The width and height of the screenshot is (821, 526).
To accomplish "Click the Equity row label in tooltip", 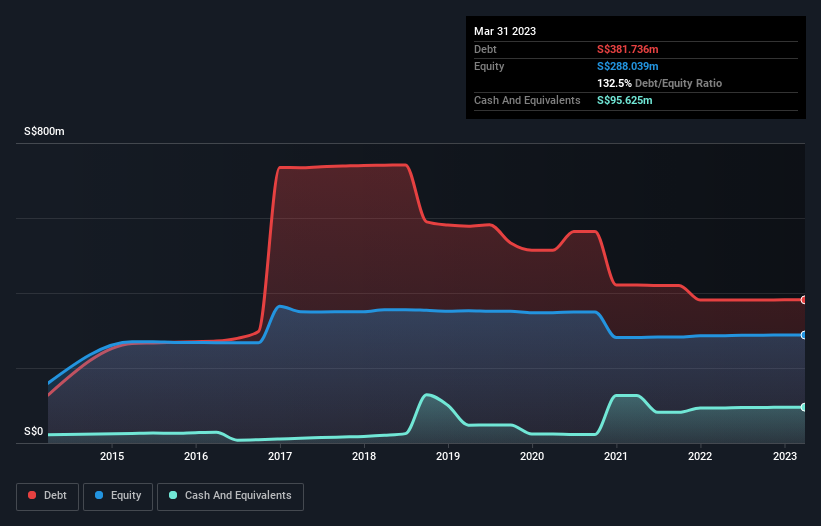I will pos(489,66).
